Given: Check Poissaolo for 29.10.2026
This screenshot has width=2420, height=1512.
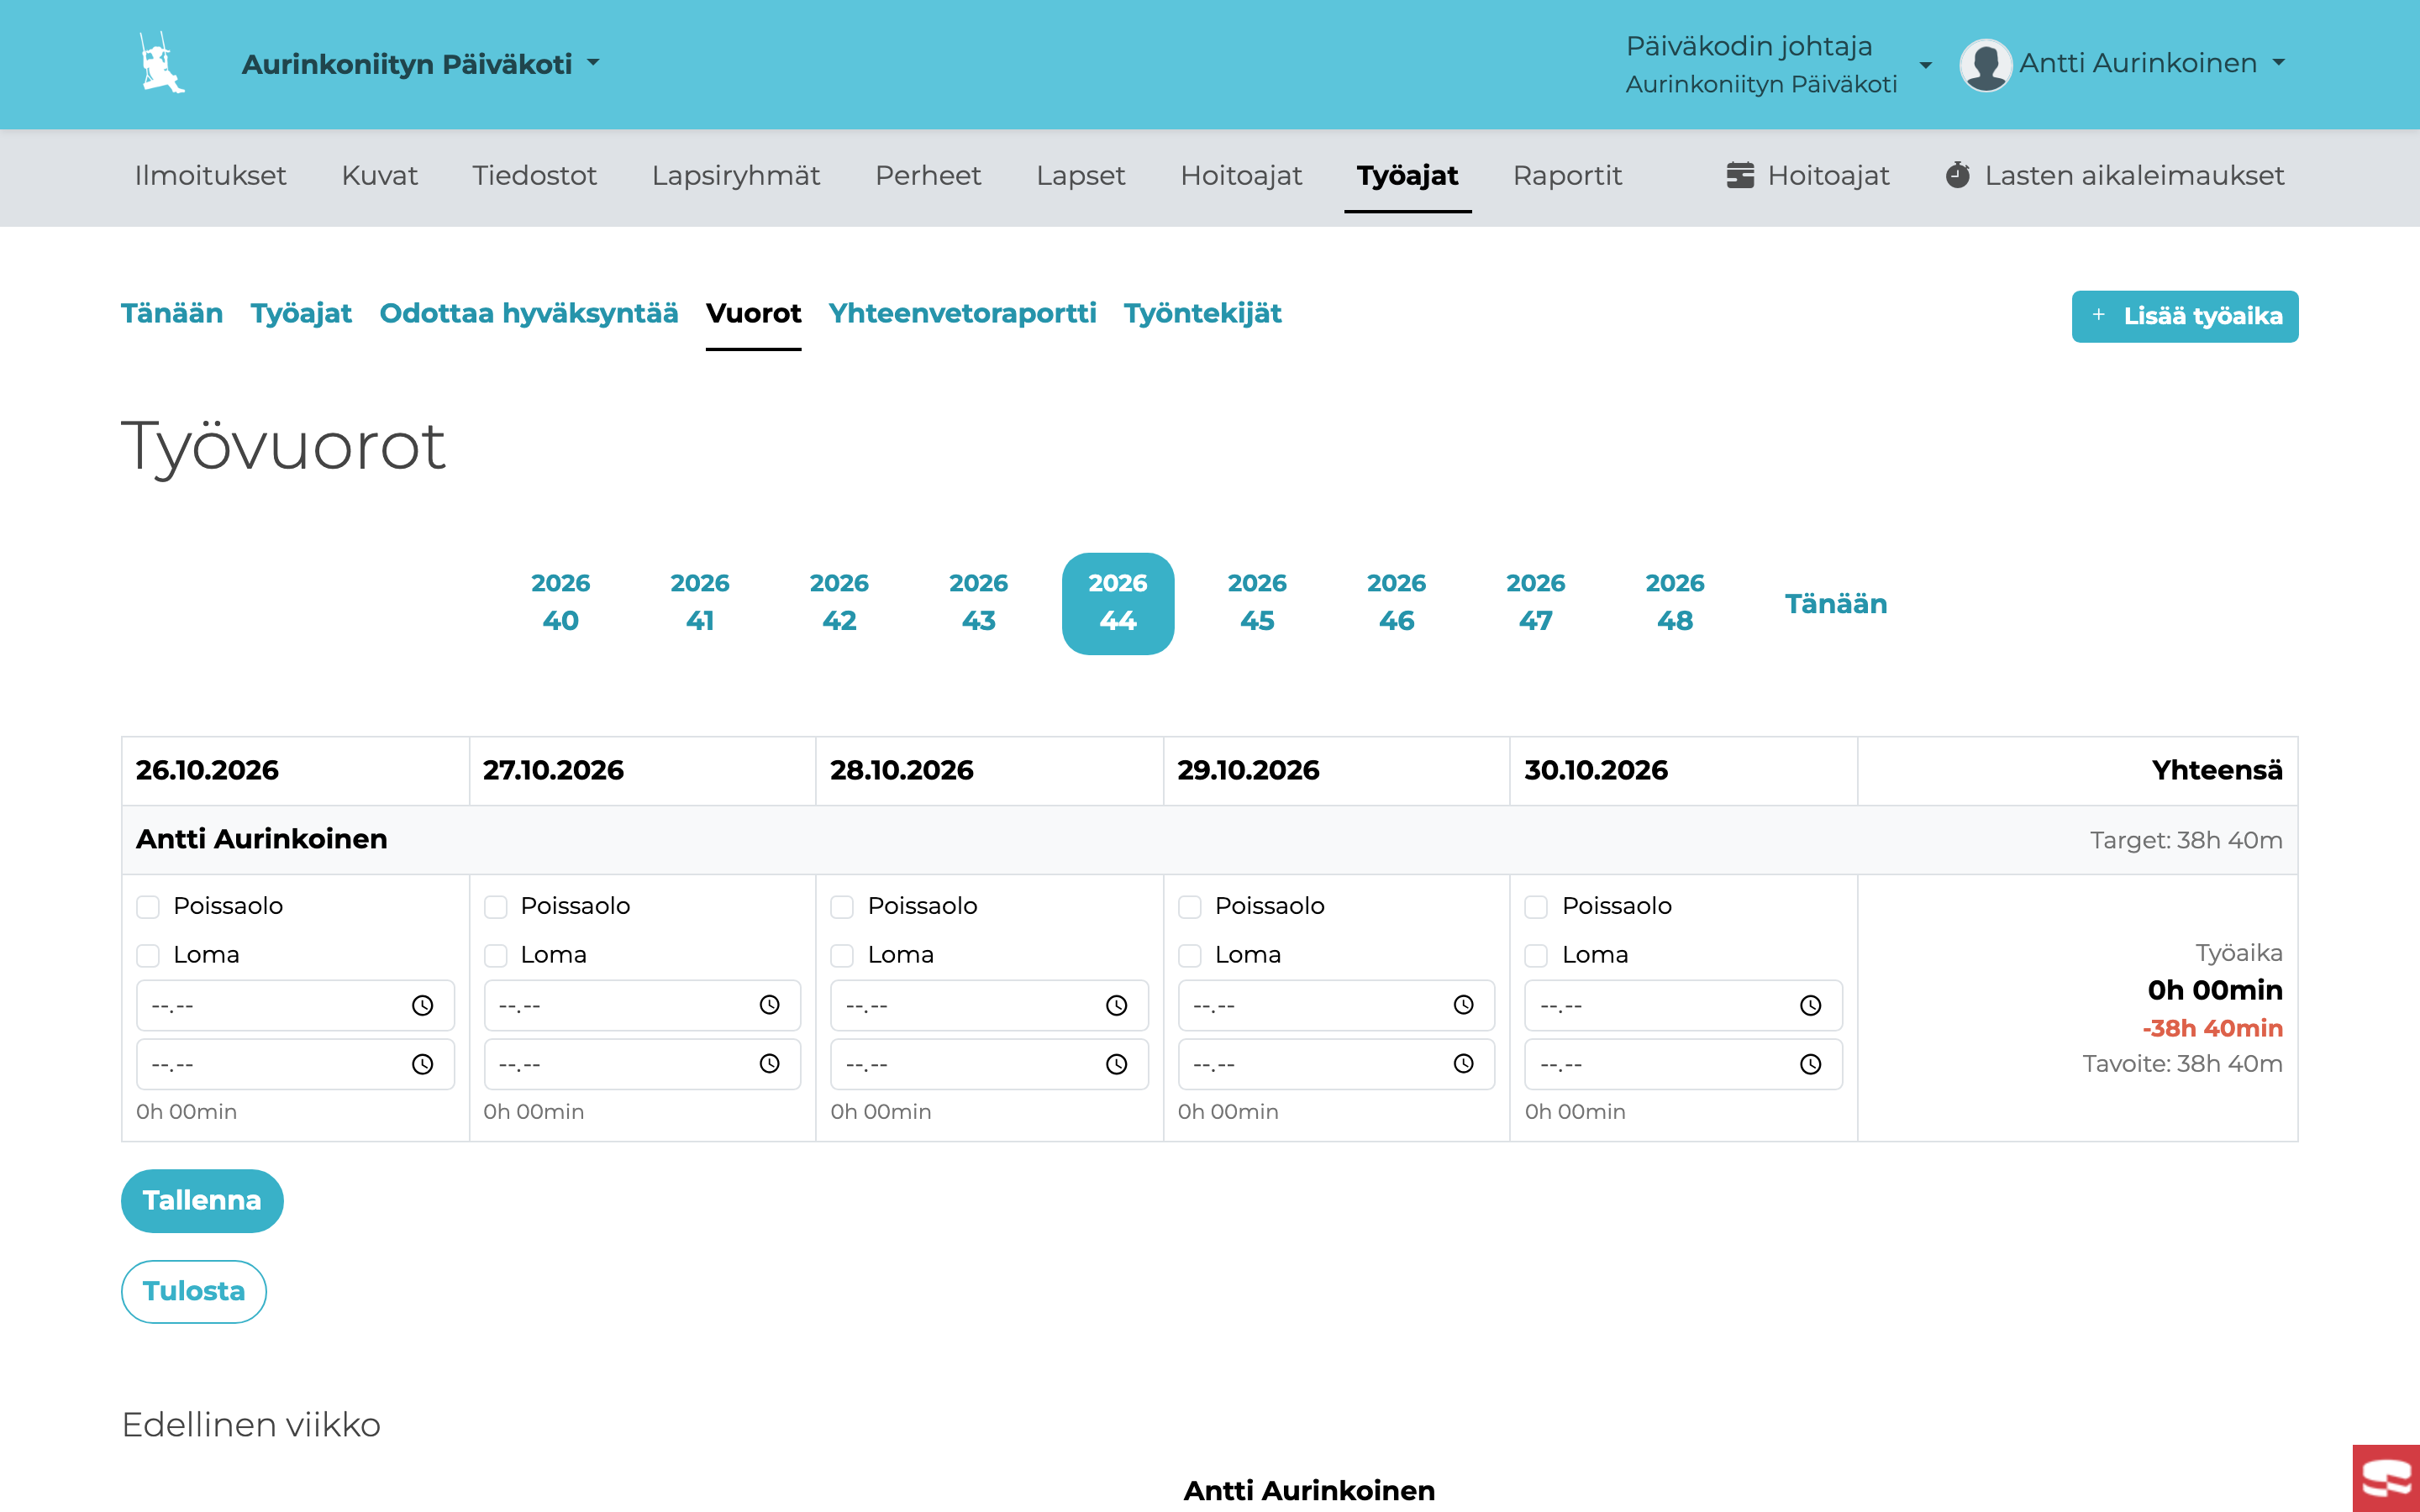Looking at the screenshot, I should click(1190, 907).
